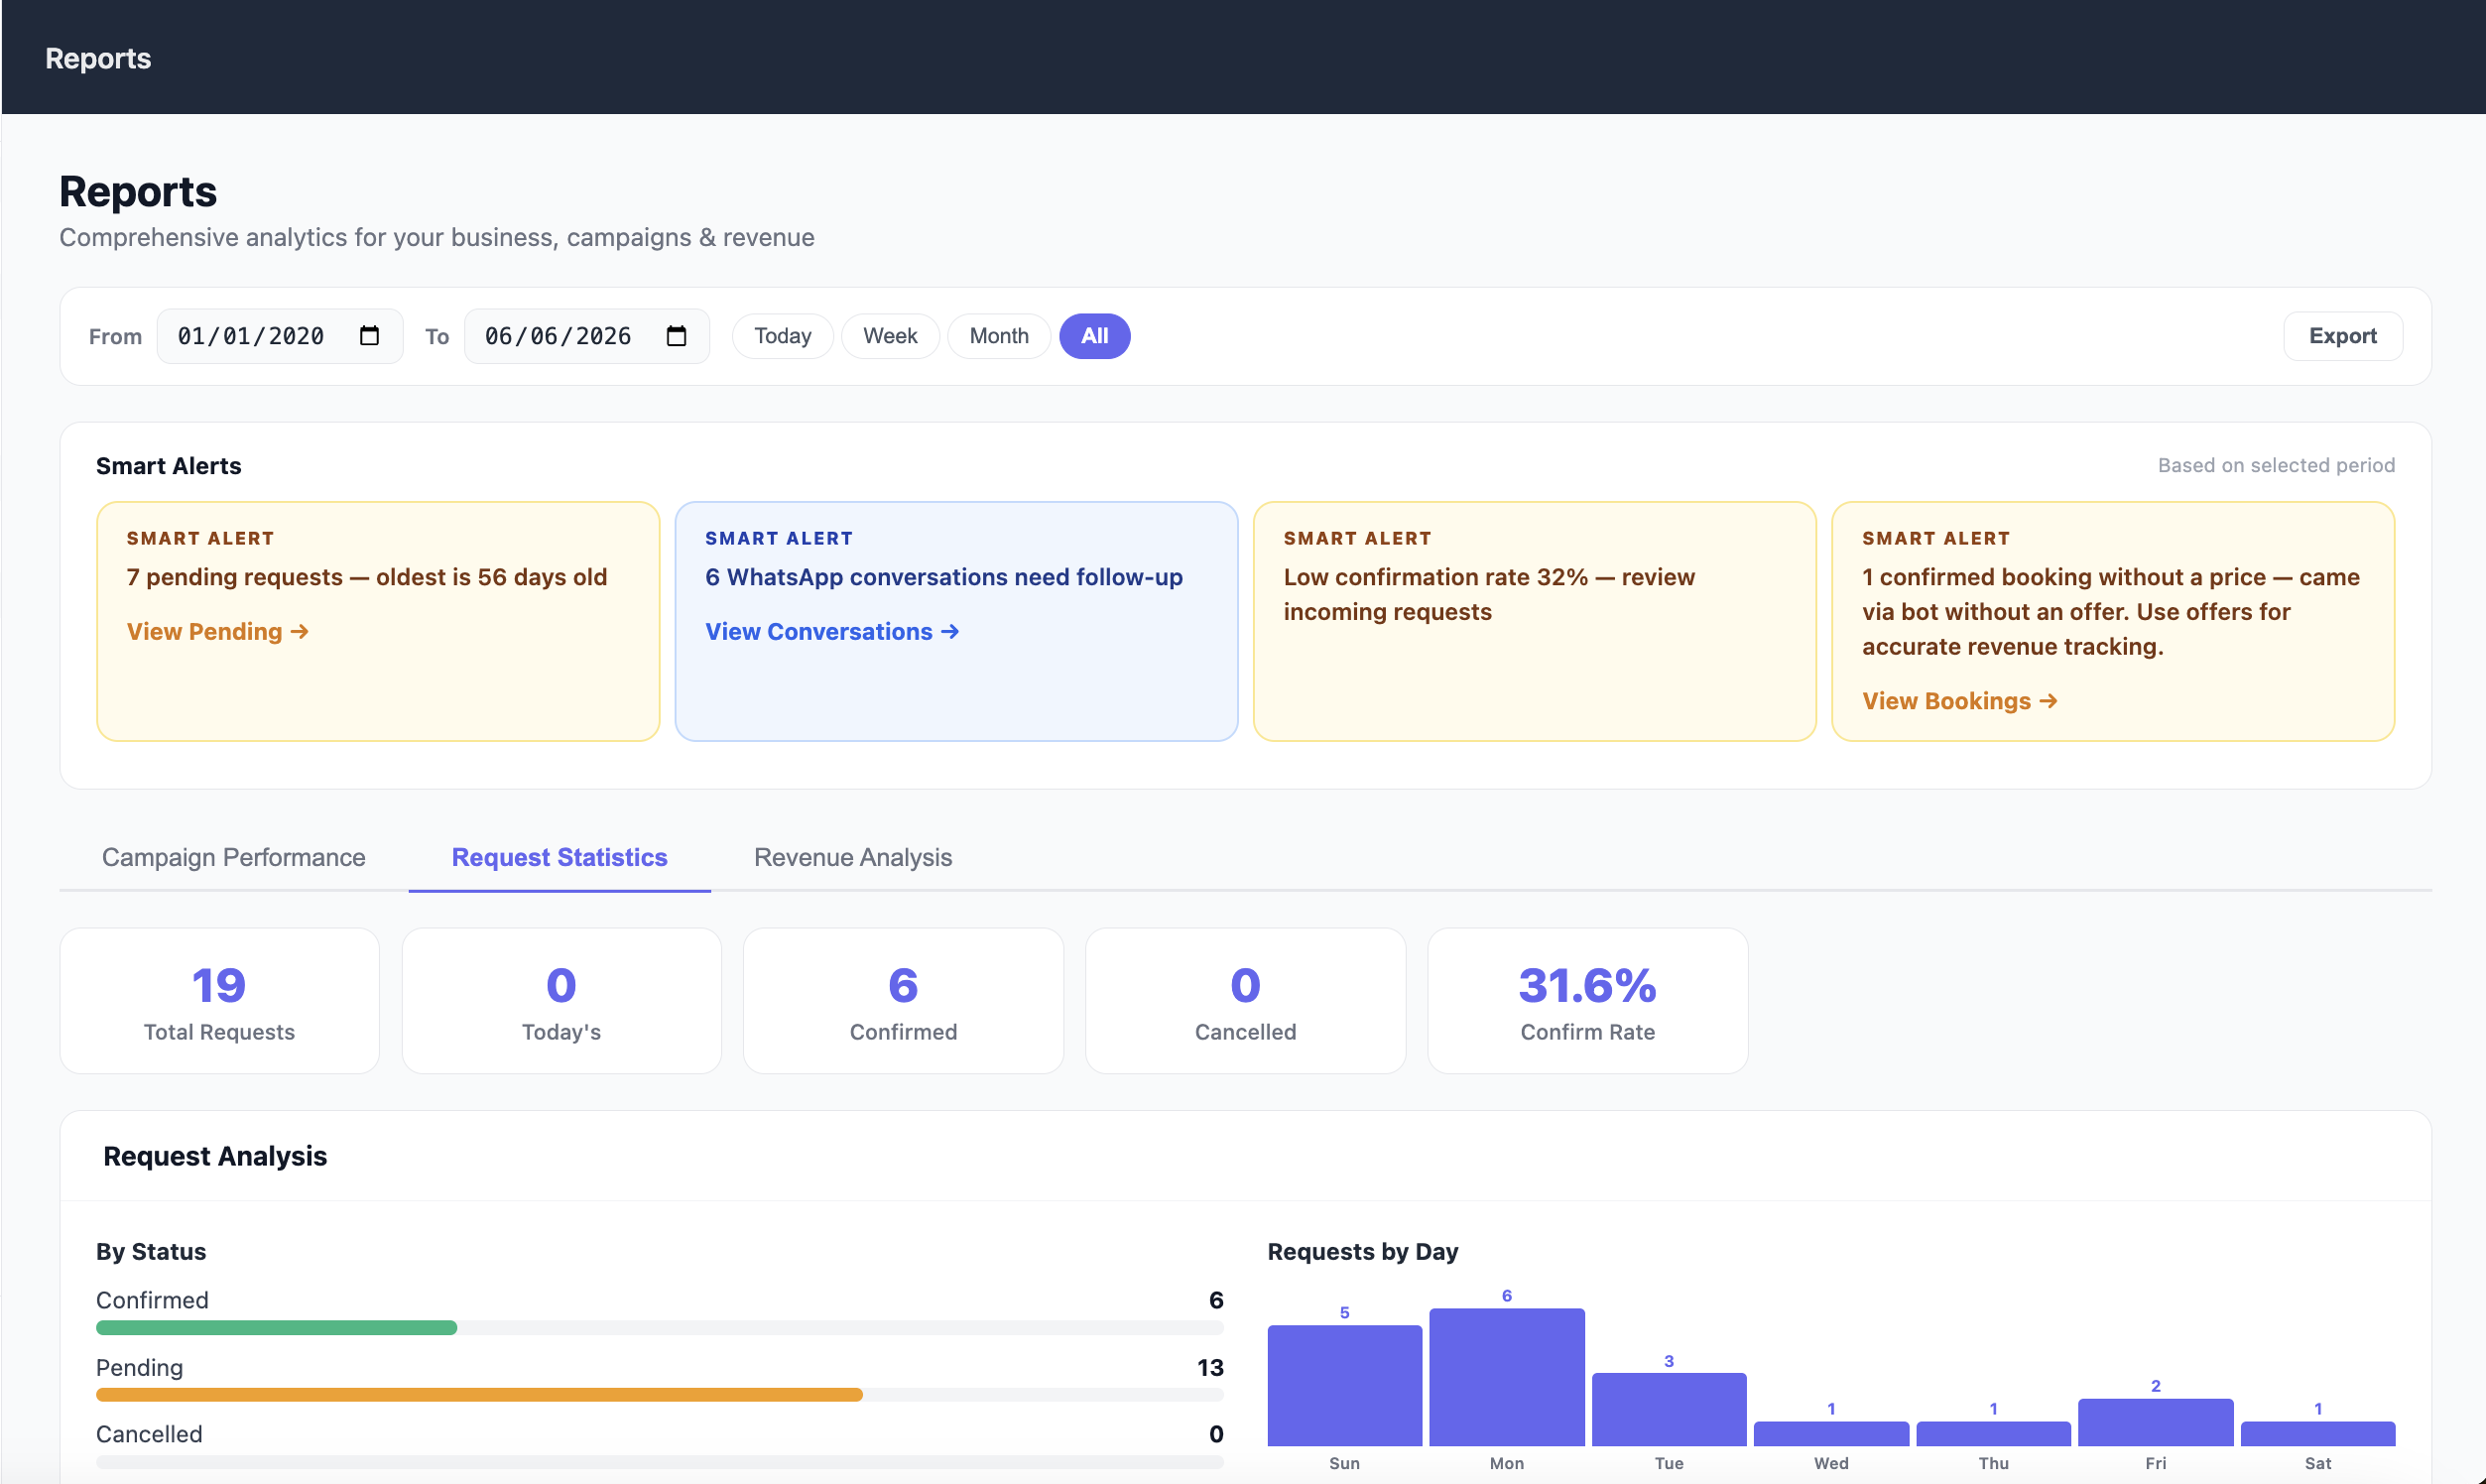Image resolution: width=2486 pixels, height=1484 pixels.
Task: Click the Confirmed count value 6 in By Status
Action: pyautogui.click(x=1215, y=1300)
